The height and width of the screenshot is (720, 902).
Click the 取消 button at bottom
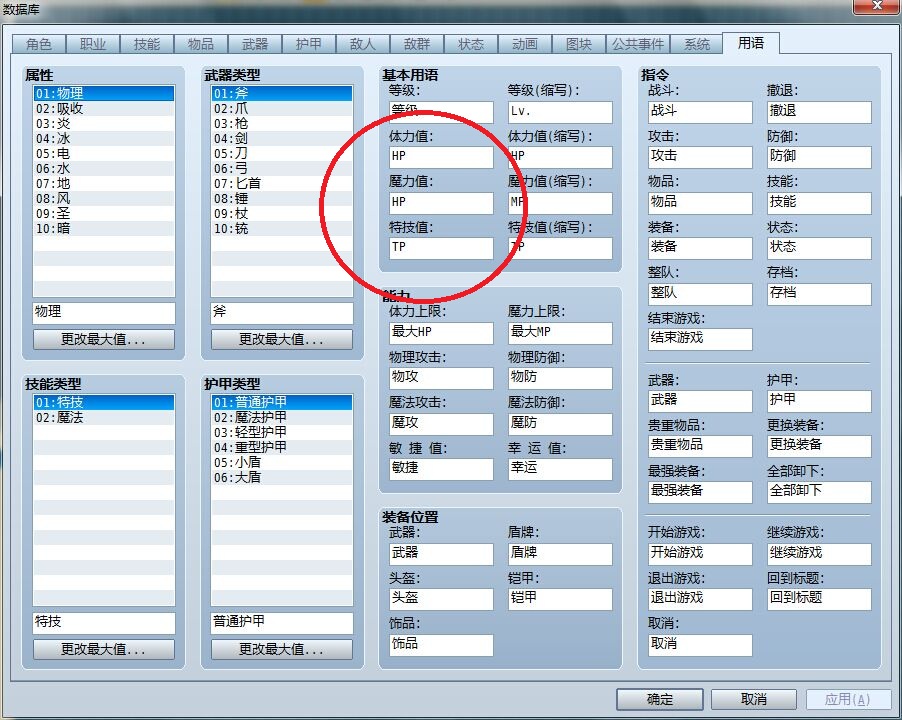click(754, 699)
